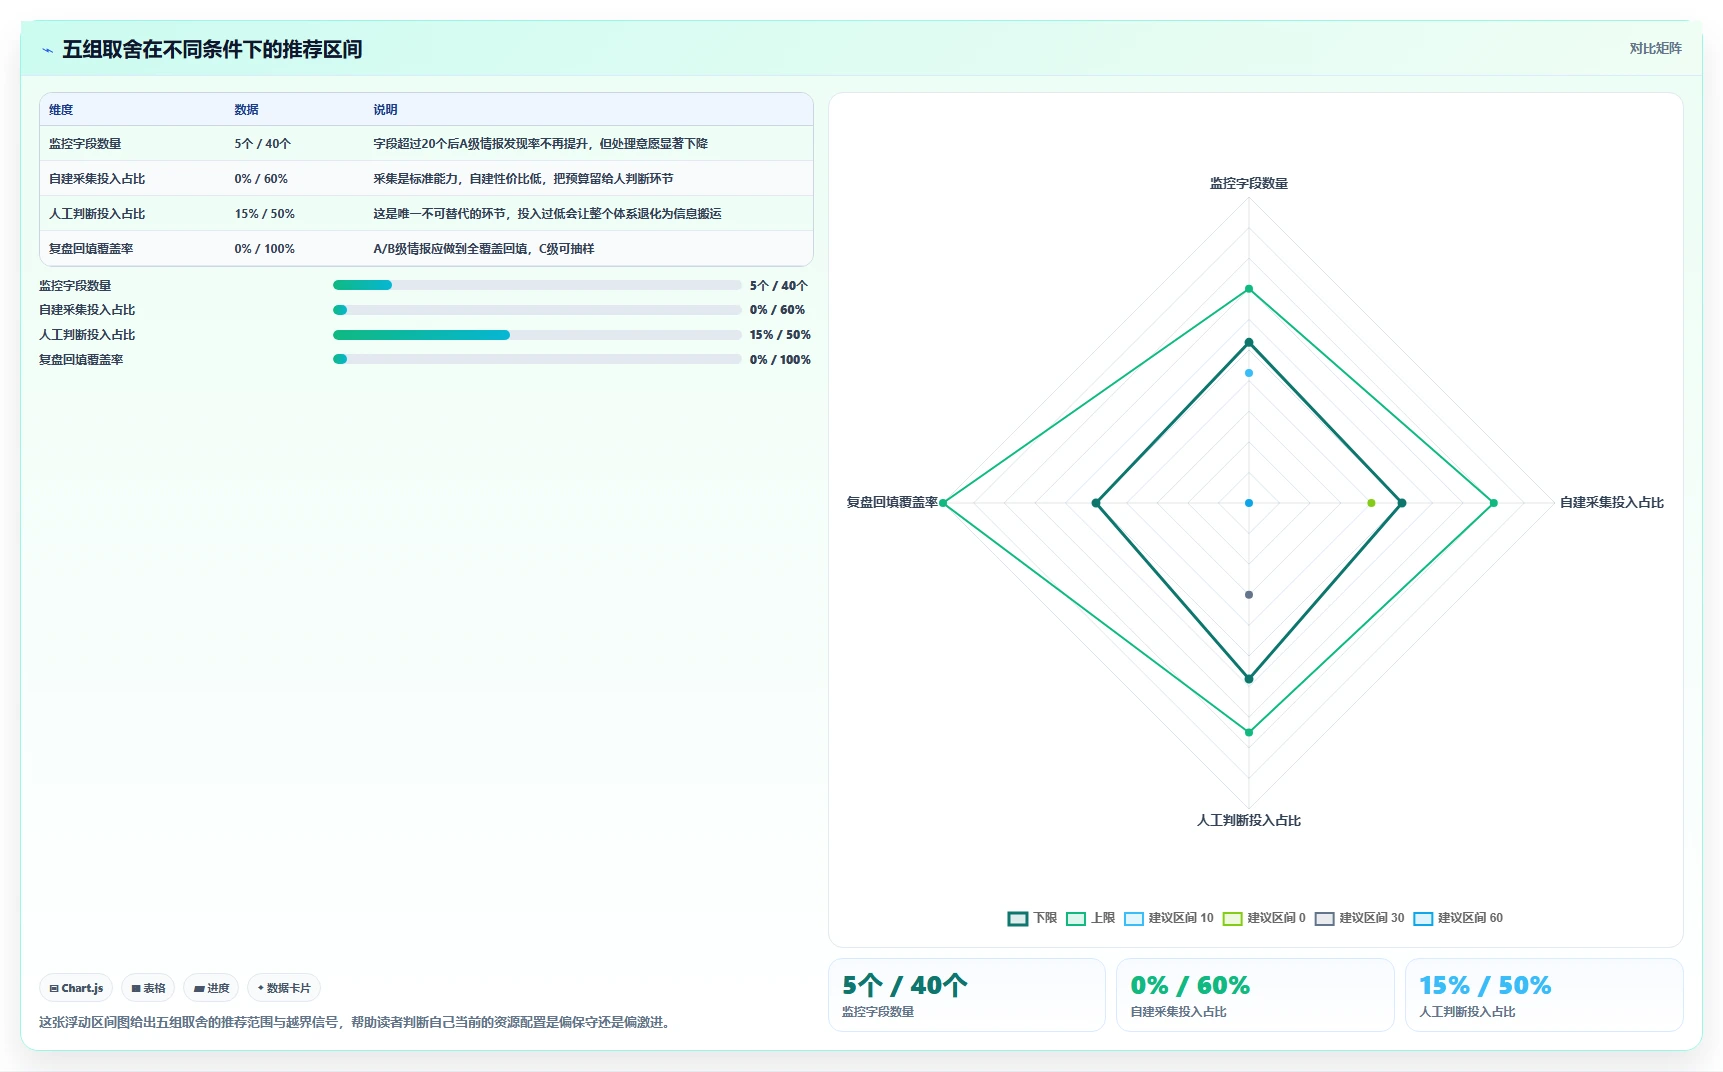Image resolution: width=1723 pixels, height=1072 pixels.
Task: Click table cell 人工判断投入占比
Action: (97, 214)
